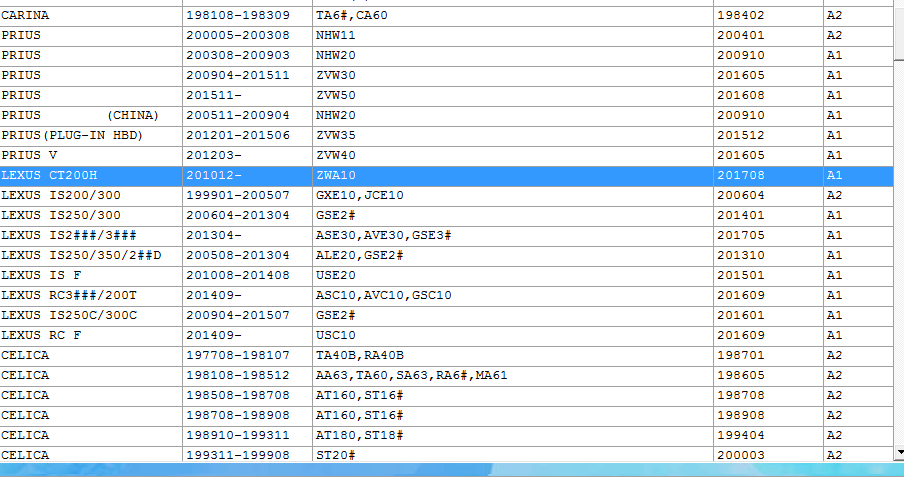Click the 200511-200904 date range cell

pos(247,115)
